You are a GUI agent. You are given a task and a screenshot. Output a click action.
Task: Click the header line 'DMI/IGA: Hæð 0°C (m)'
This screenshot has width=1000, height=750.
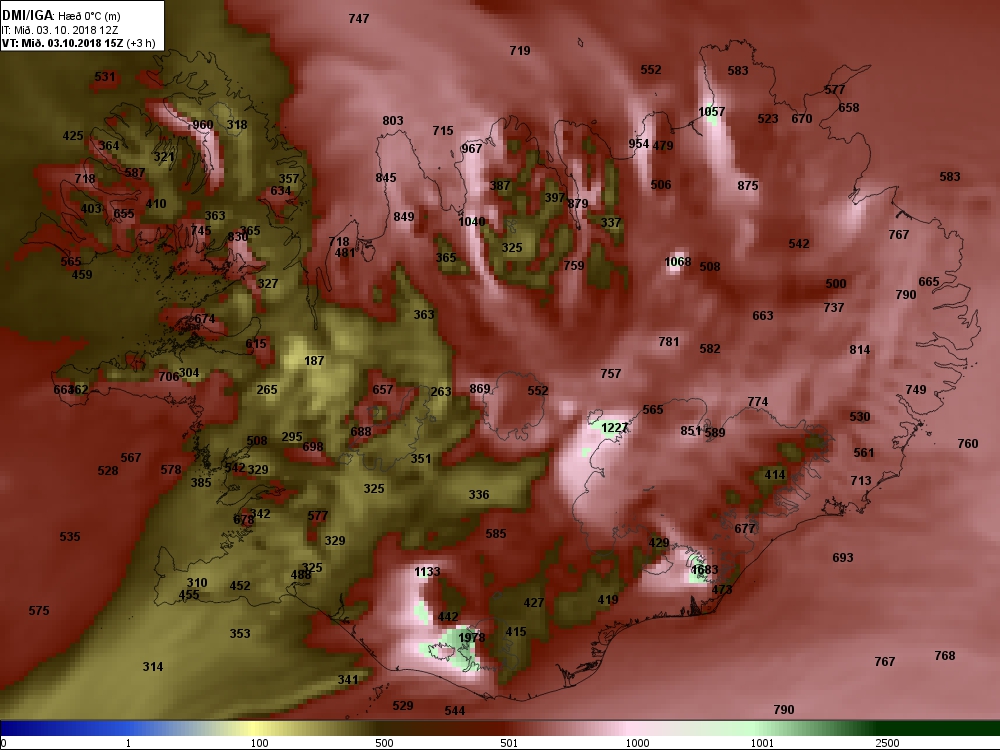tap(61, 15)
